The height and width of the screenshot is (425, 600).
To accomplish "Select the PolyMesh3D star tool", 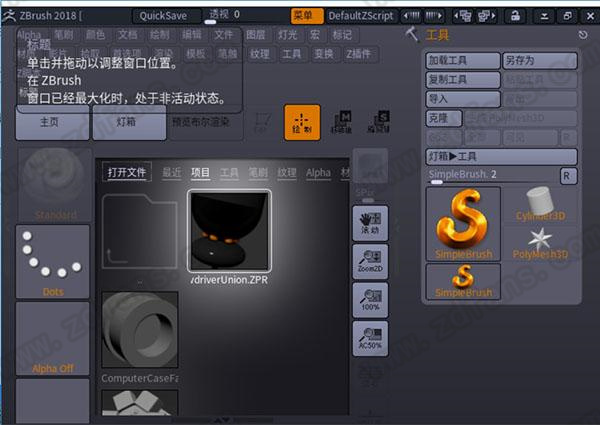I will tap(540, 243).
